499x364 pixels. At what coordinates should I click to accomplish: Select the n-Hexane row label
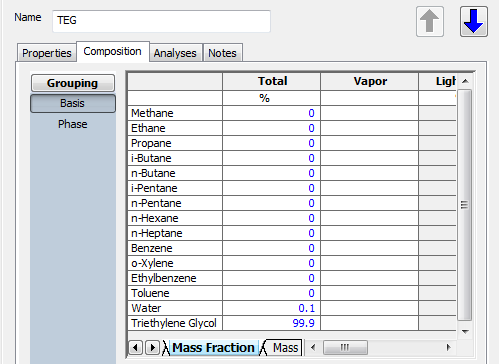tap(175, 218)
